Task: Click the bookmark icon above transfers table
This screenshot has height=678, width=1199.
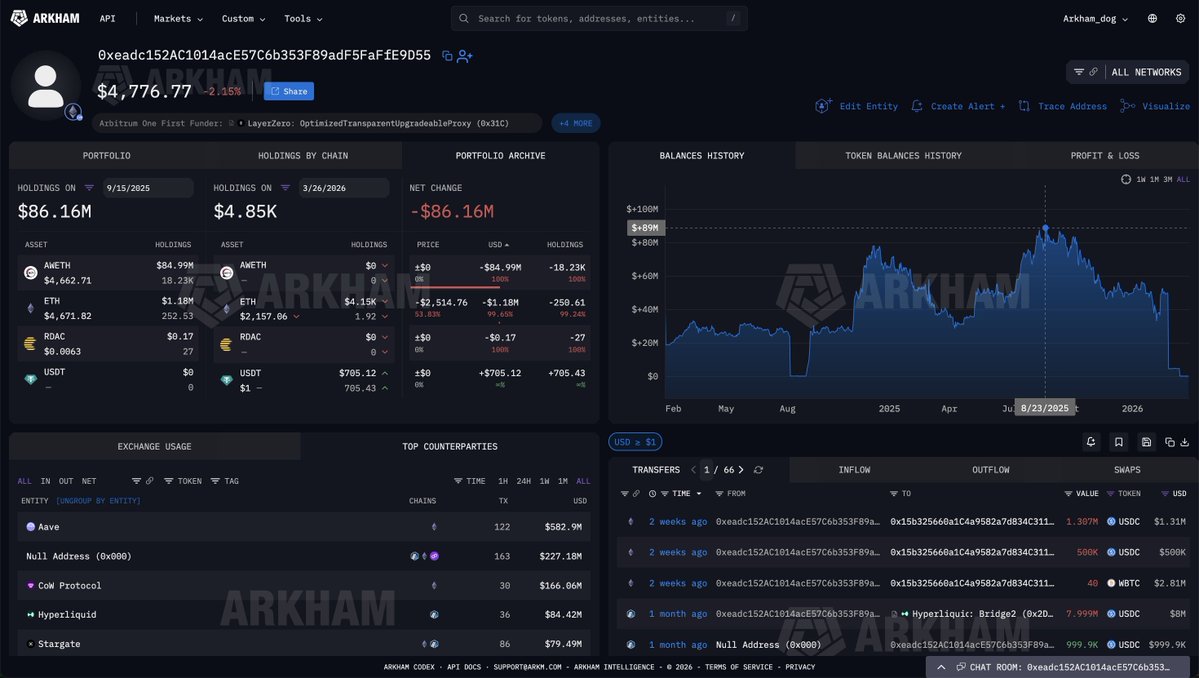Action: click(x=1119, y=442)
